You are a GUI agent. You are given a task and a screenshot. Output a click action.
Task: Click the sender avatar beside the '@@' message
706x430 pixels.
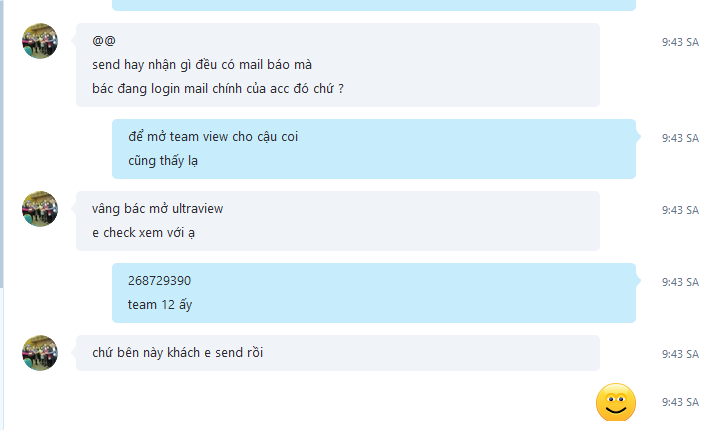click(x=40, y=41)
